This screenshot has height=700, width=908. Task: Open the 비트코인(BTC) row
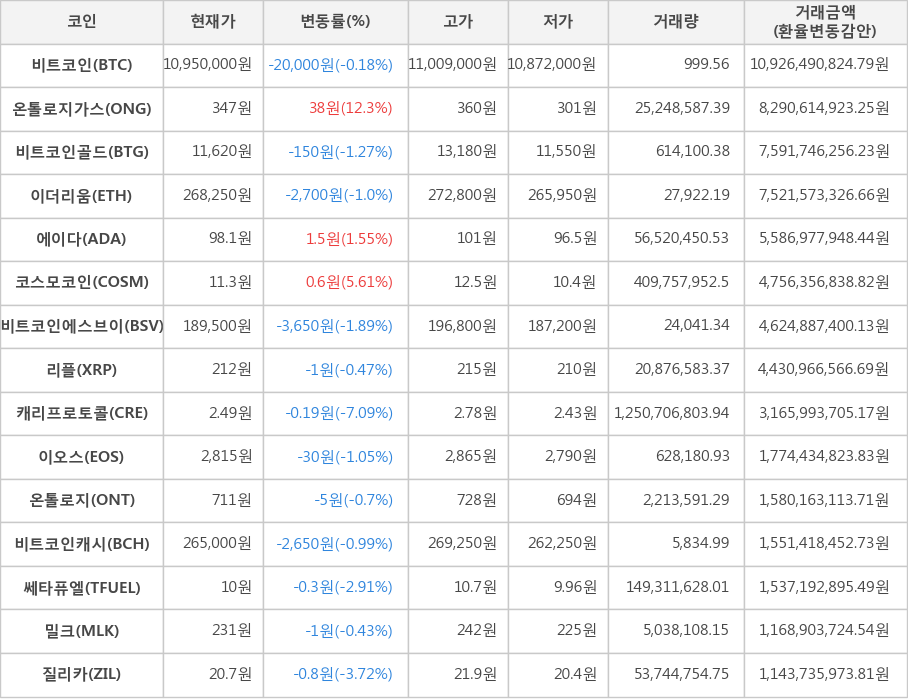[x=82, y=65]
